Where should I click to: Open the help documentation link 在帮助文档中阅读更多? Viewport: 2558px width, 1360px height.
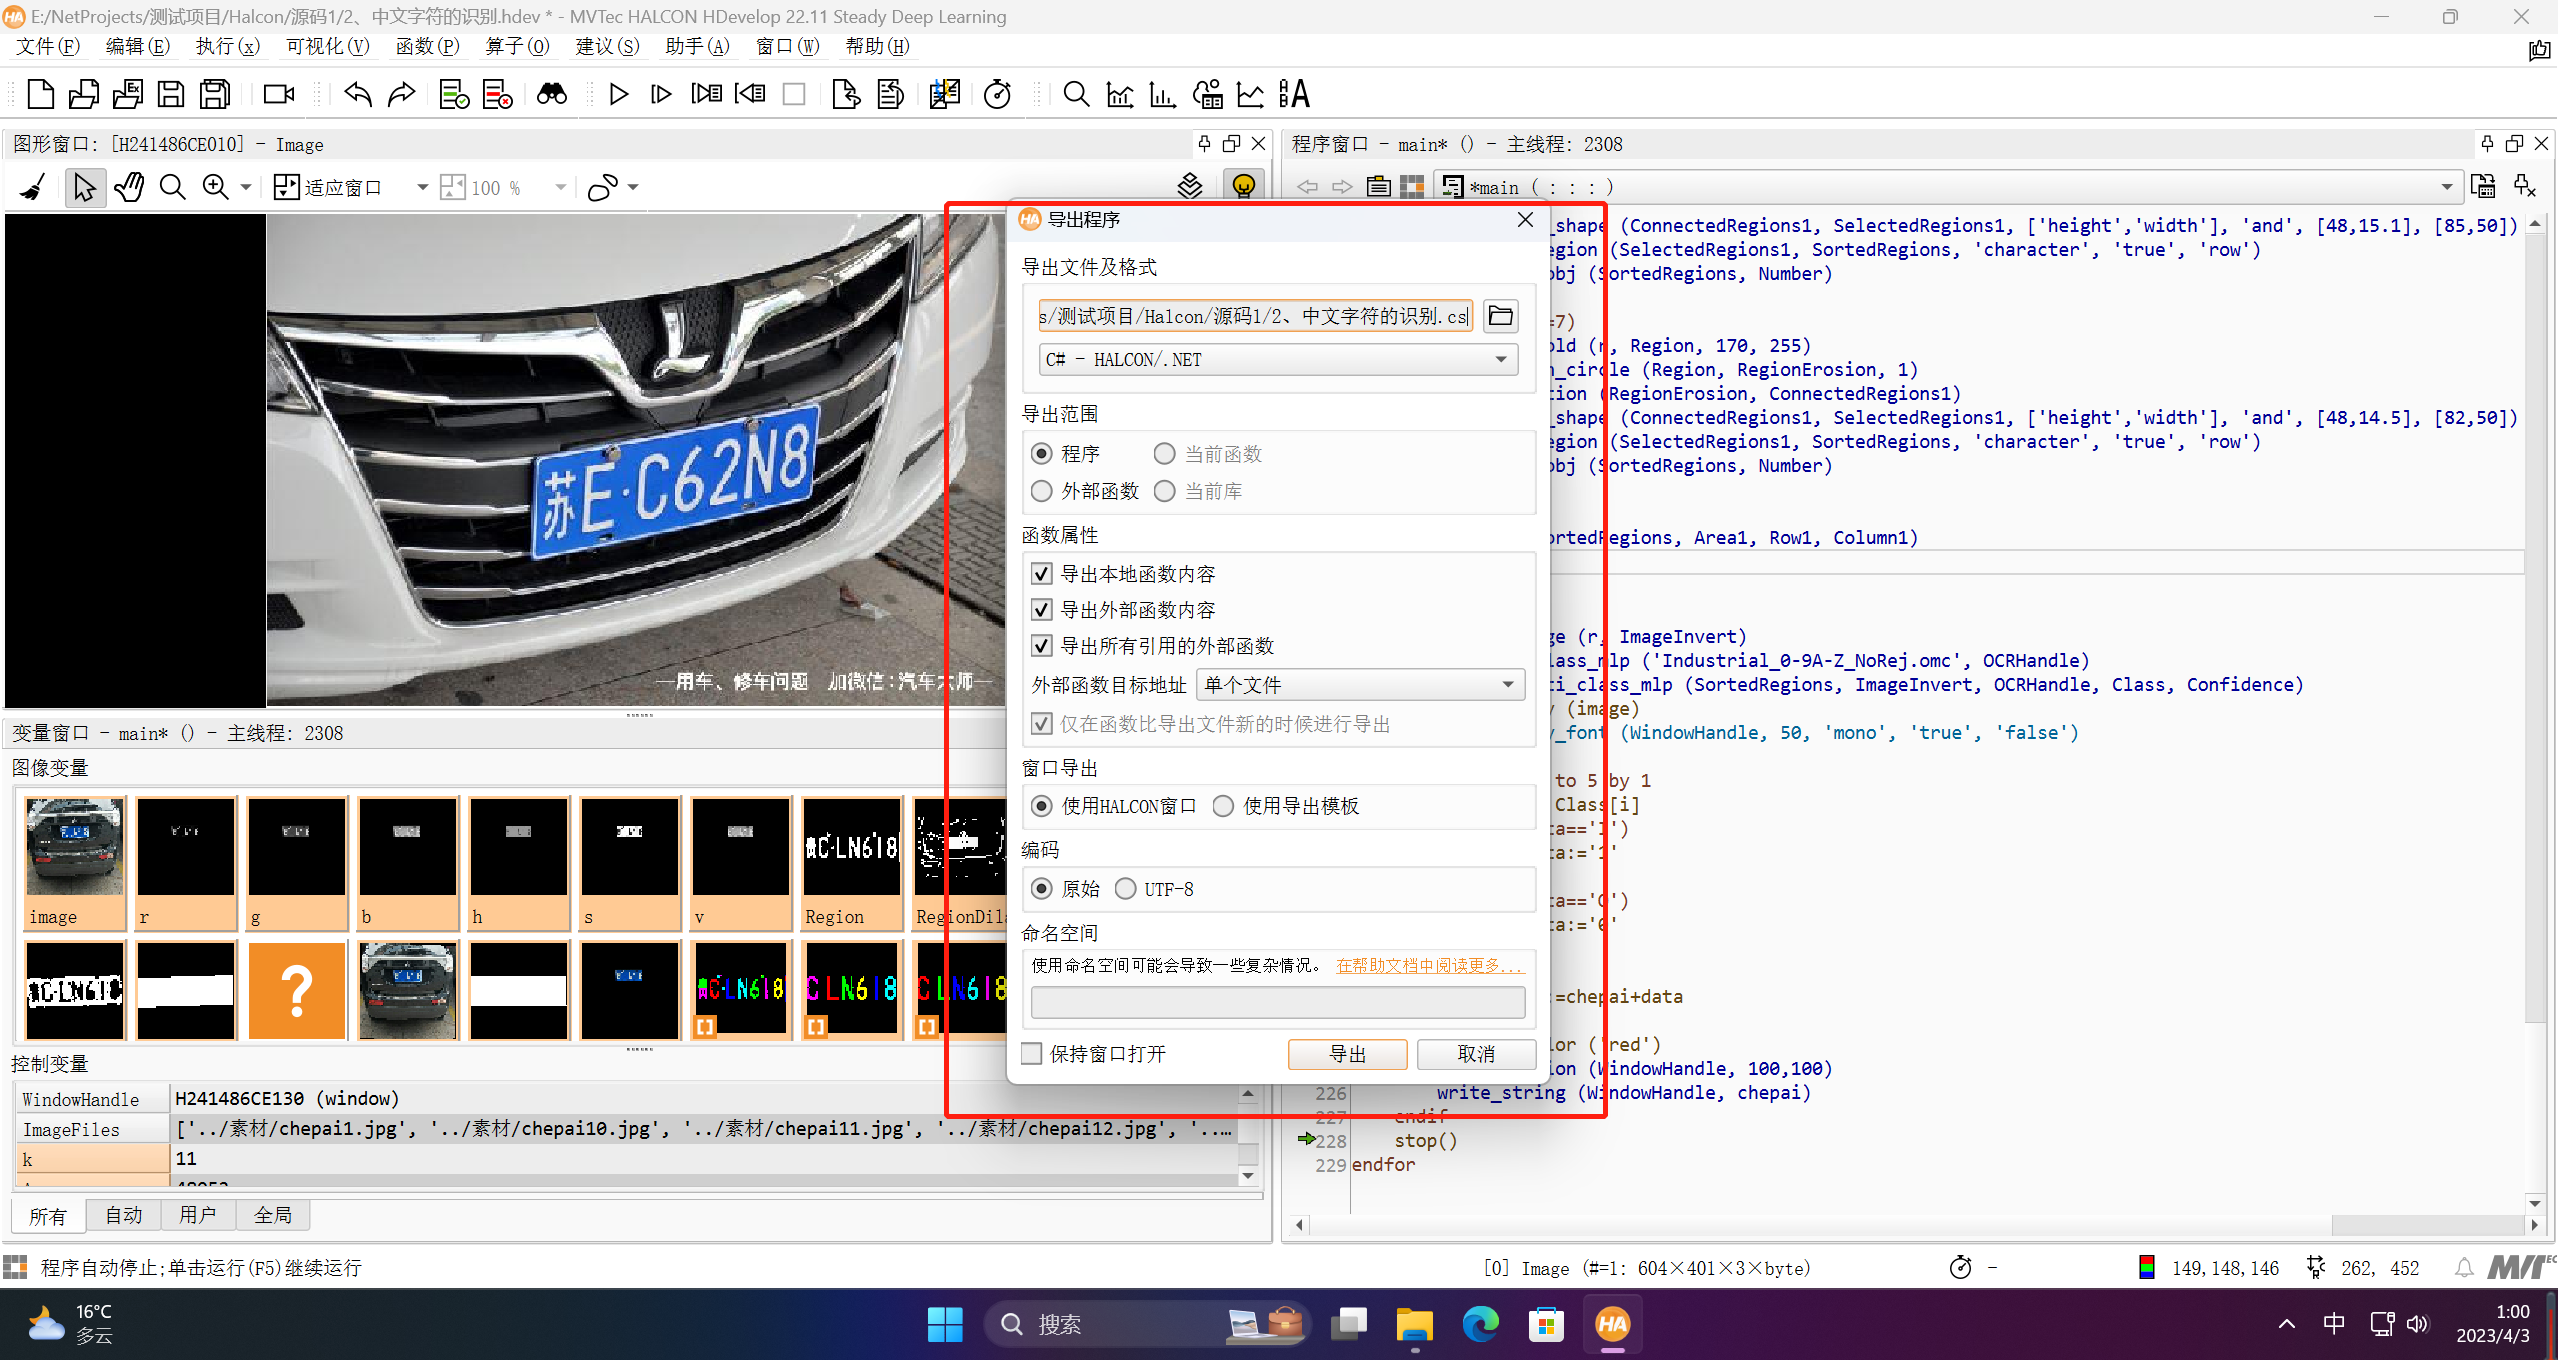click(x=1428, y=965)
